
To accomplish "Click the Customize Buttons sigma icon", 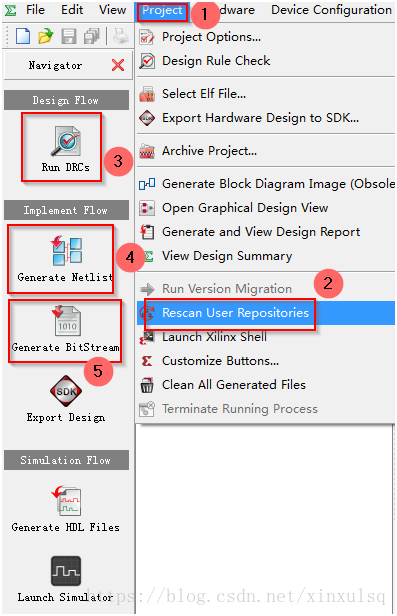I will pyautogui.click(x=147, y=361).
